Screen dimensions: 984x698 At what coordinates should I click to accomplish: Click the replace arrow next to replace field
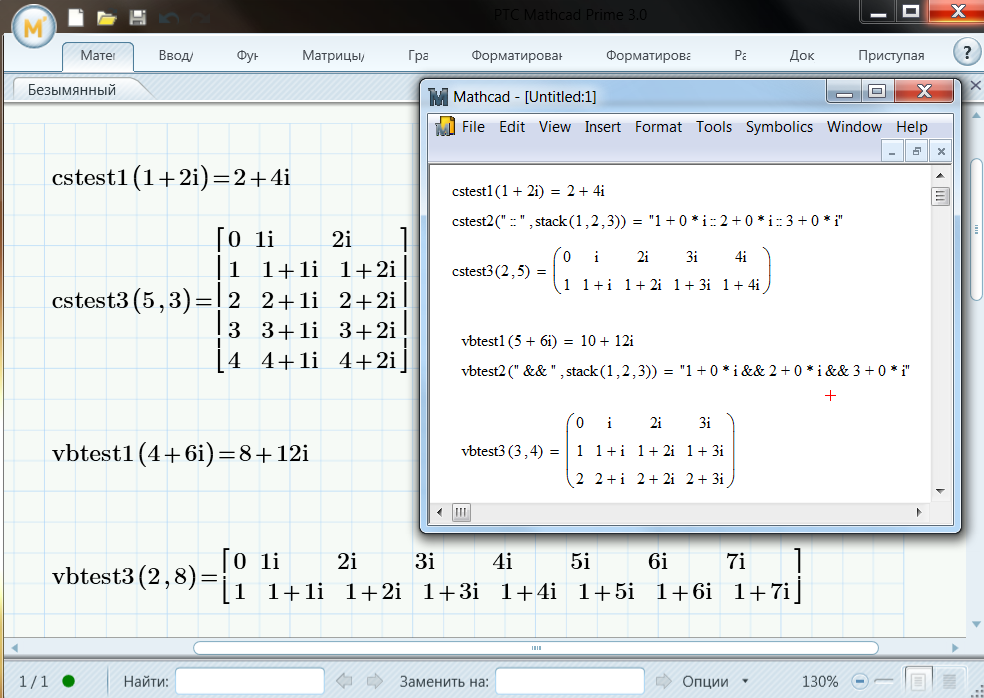click(x=663, y=681)
